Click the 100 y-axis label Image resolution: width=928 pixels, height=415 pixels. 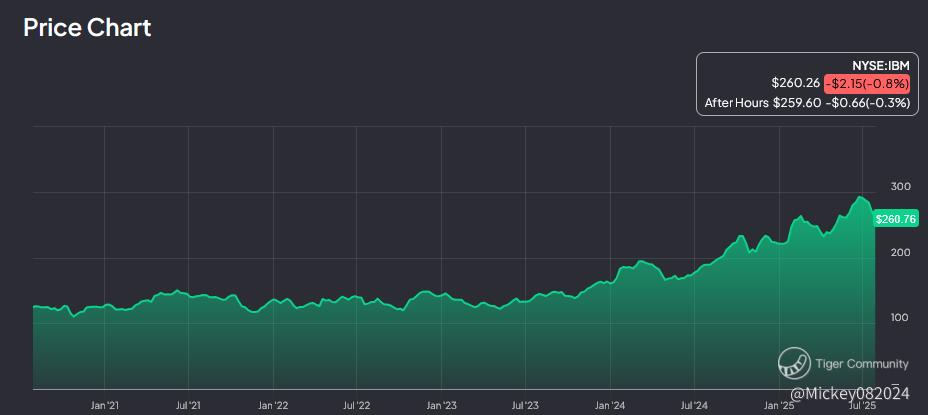[900, 318]
